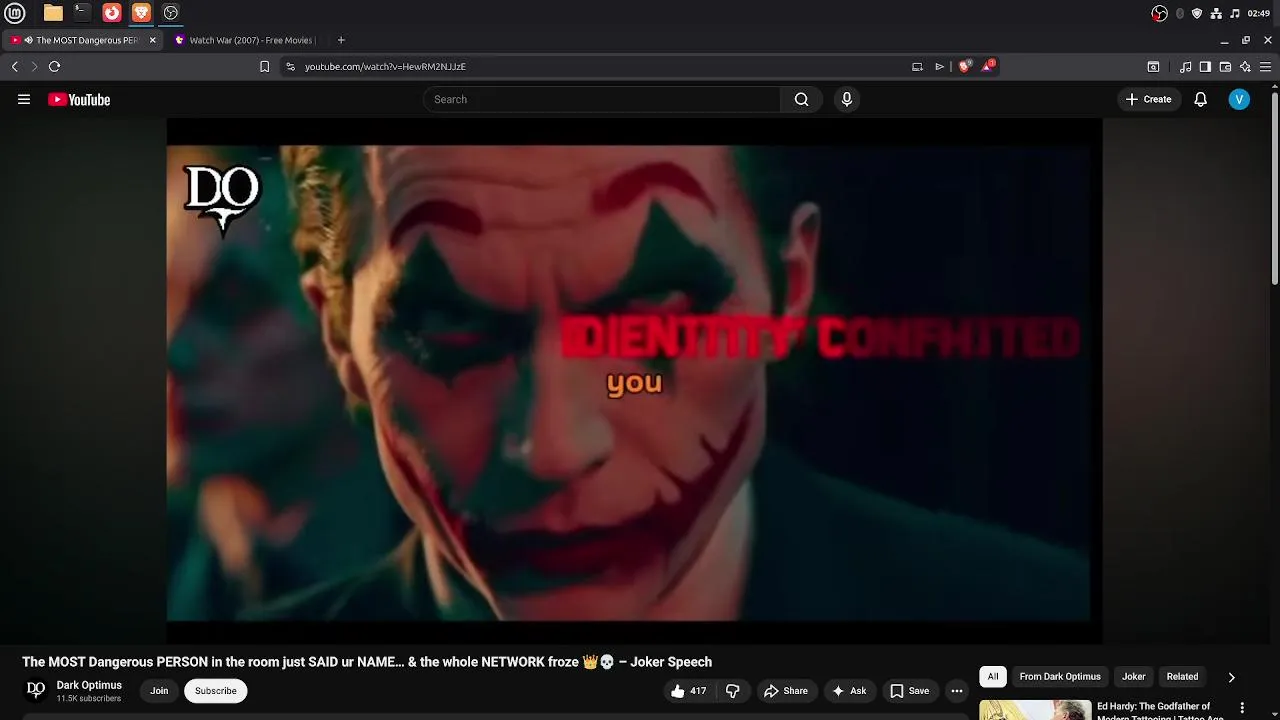Open the Ed Hardy video thumbnail
Screen dimensions: 1280x720
(x=1035, y=710)
